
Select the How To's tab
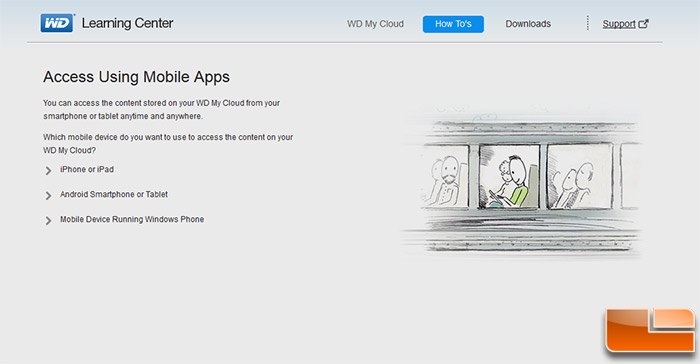tap(453, 24)
